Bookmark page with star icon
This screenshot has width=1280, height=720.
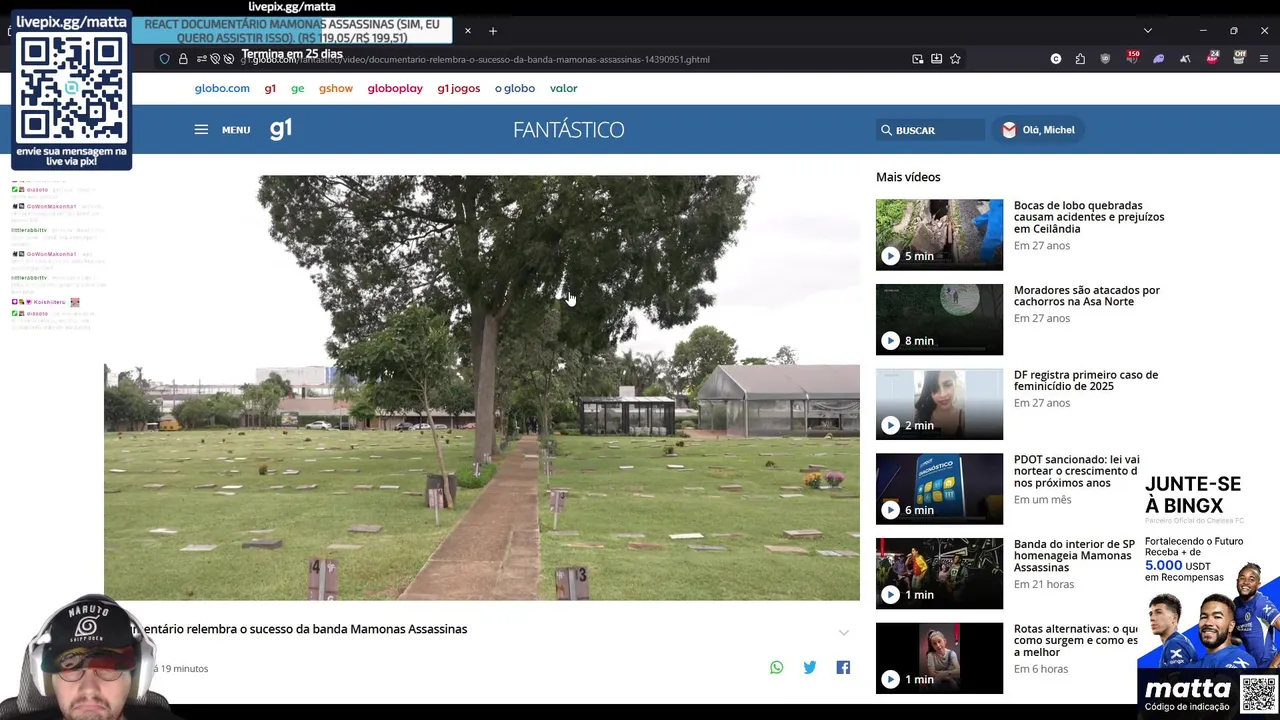(x=955, y=59)
